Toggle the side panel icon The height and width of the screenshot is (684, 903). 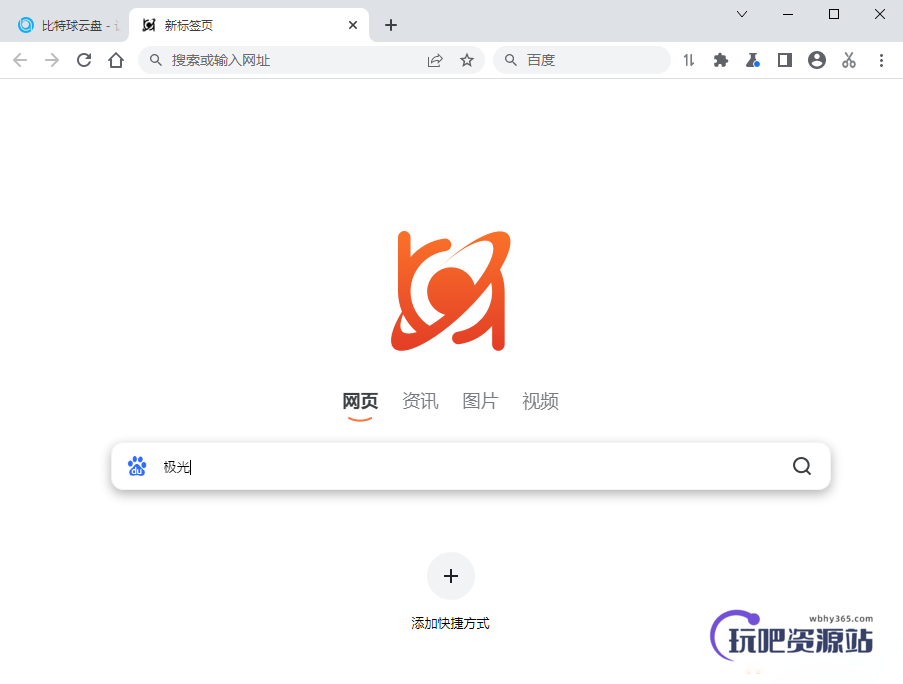[784, 60]
